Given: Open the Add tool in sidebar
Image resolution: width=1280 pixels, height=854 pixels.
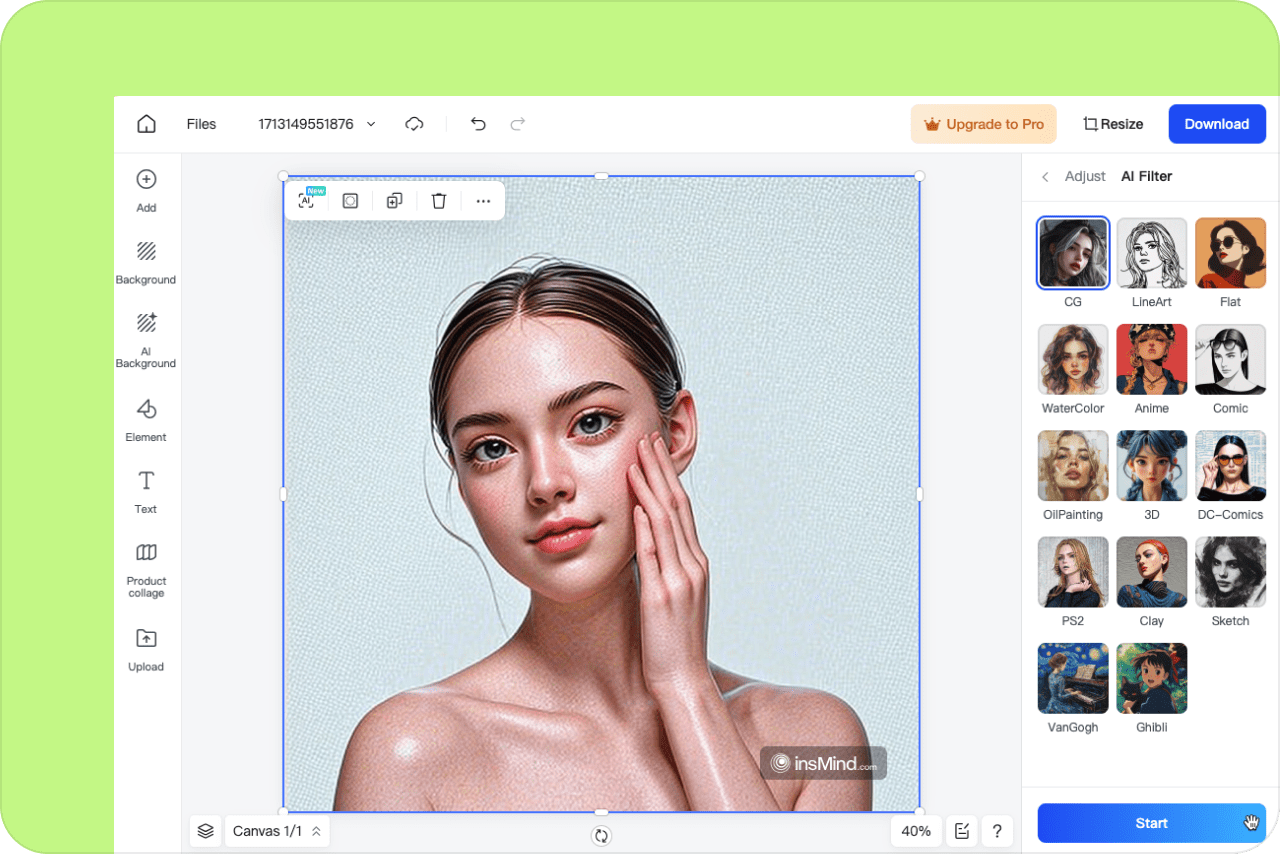Looking at the screenshot, I should [146, 190].
